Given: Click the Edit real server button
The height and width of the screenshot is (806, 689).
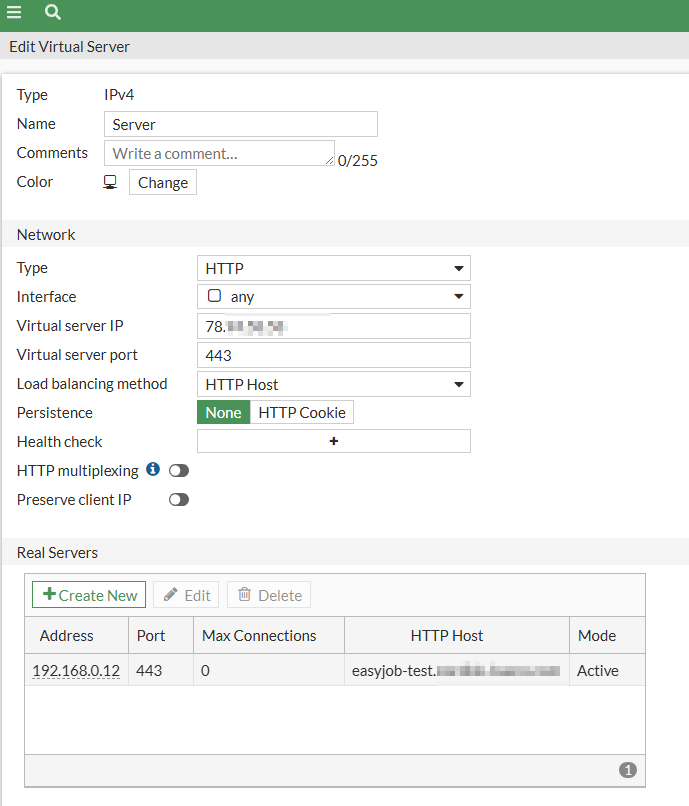Looking at the screenshot, I should 186,595.
